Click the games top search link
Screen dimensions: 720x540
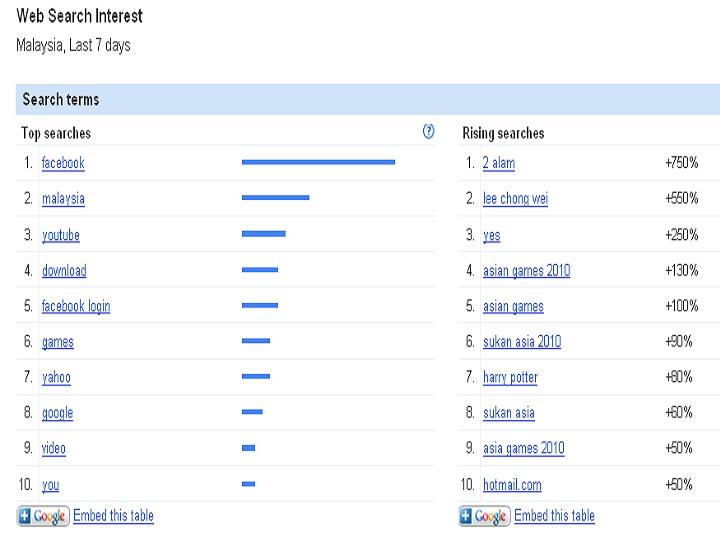(58, 342)
